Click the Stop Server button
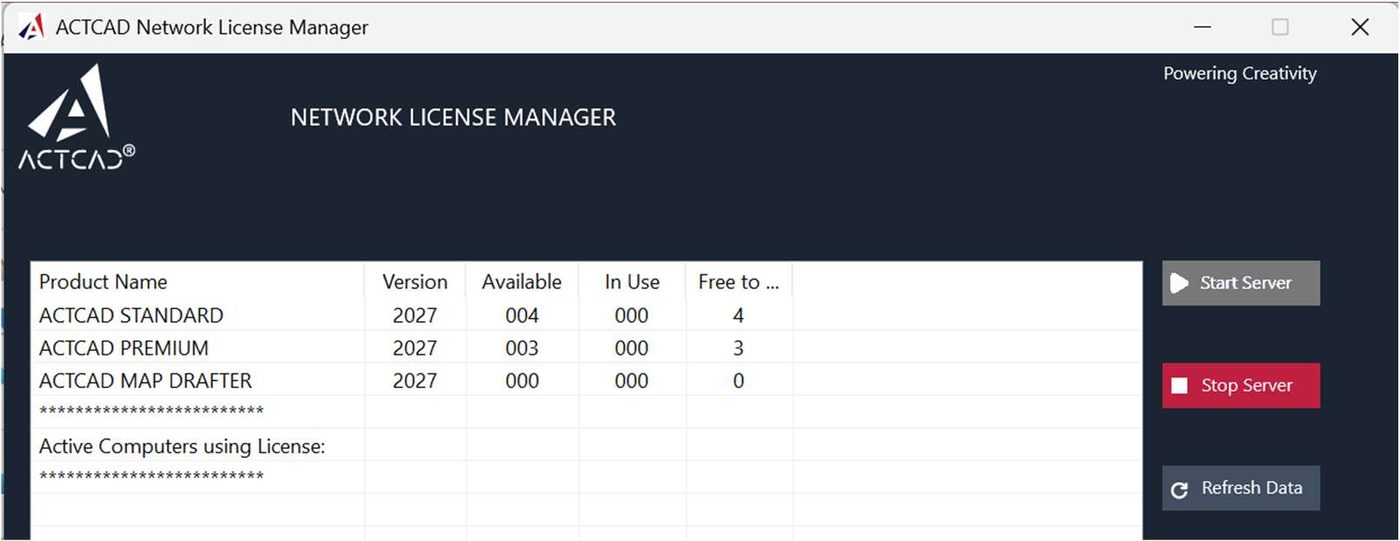Viewport: 1400px width, 541px height. click(x=1241, y=385)
